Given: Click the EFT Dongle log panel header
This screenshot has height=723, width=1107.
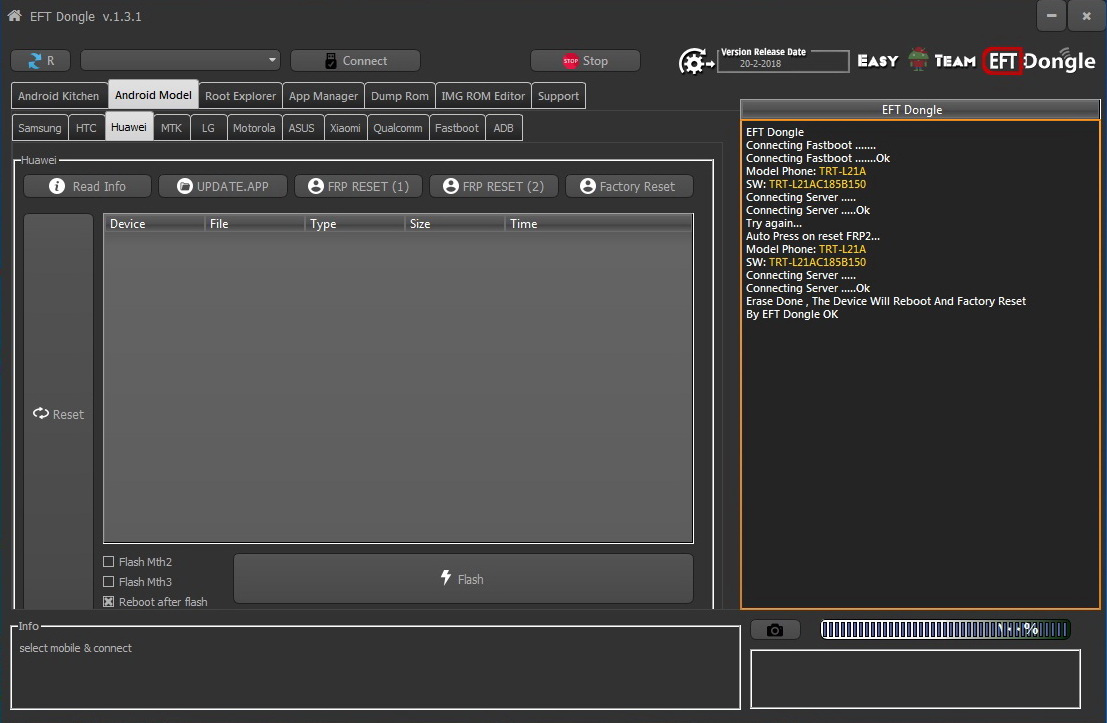Looking at the screenshot, I should click(920, 109).
